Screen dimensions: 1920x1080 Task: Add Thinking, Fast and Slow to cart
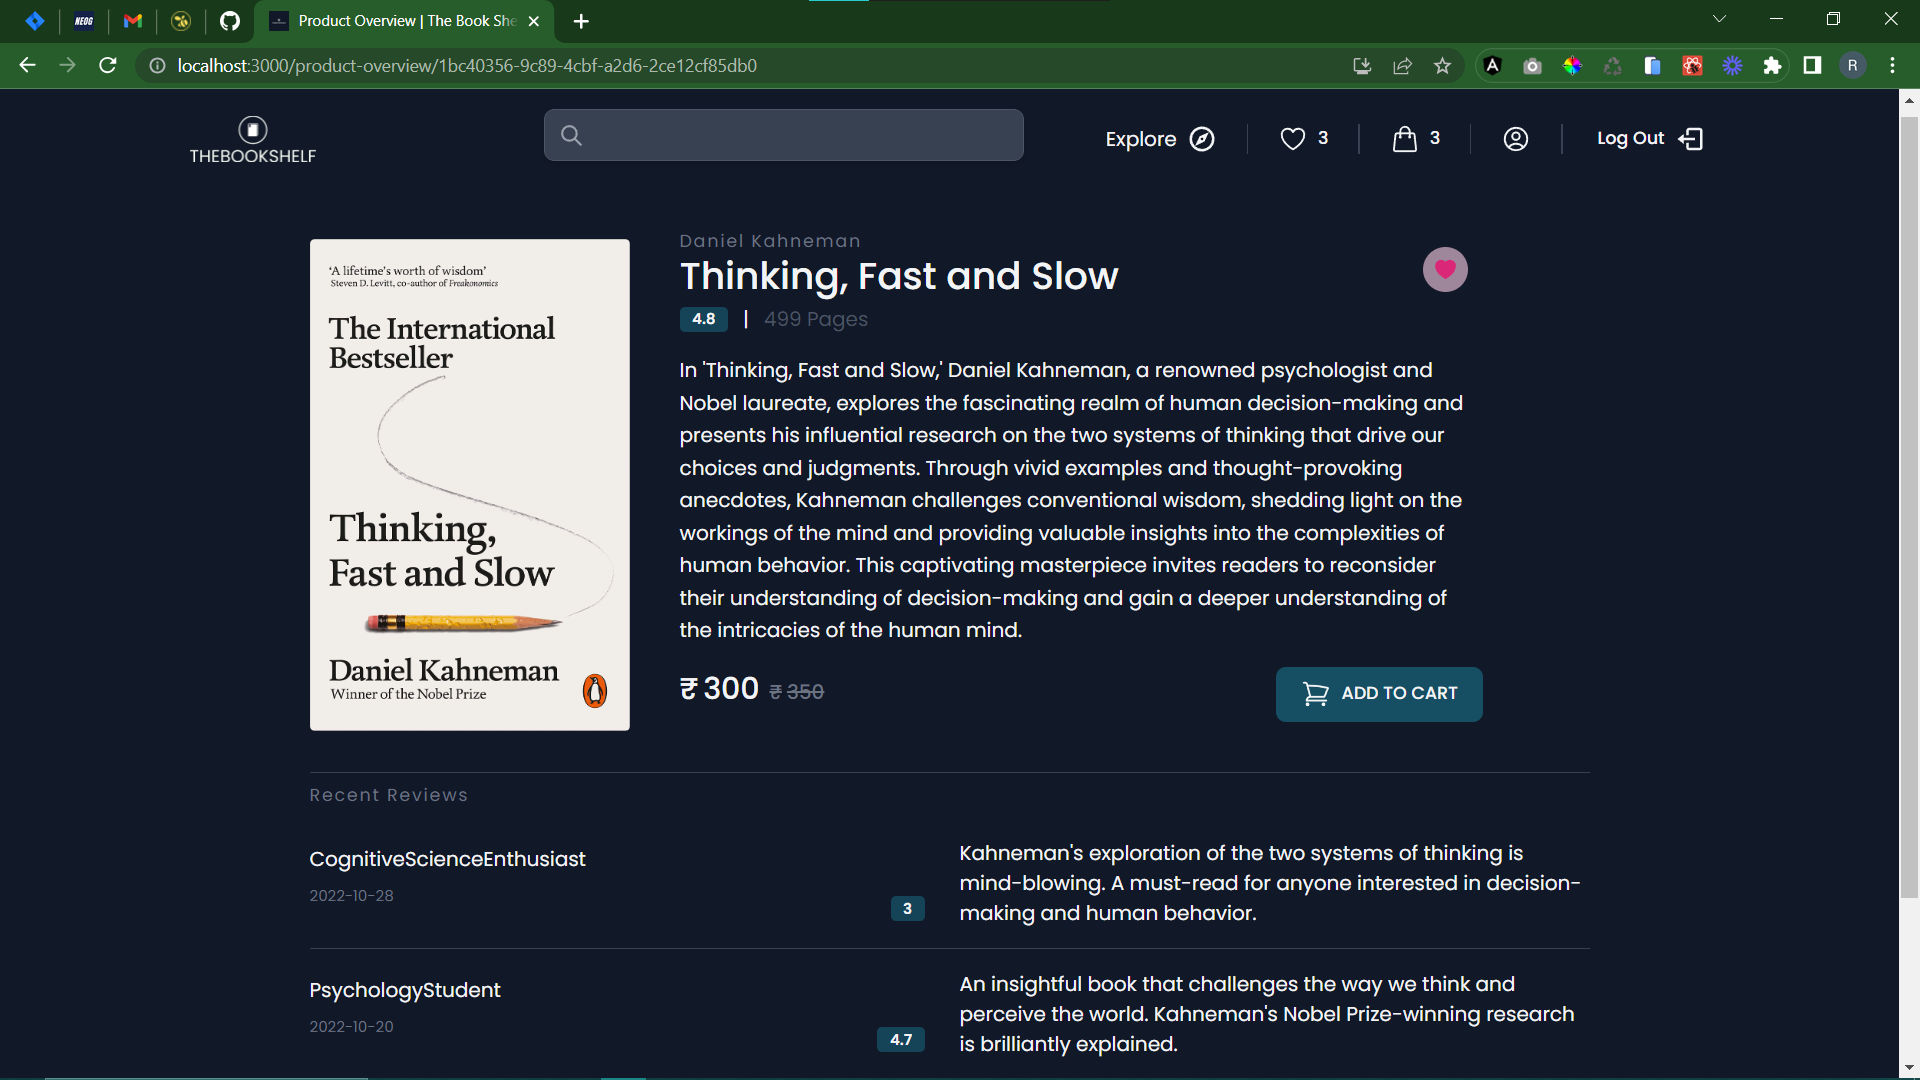click(1379, 694)
